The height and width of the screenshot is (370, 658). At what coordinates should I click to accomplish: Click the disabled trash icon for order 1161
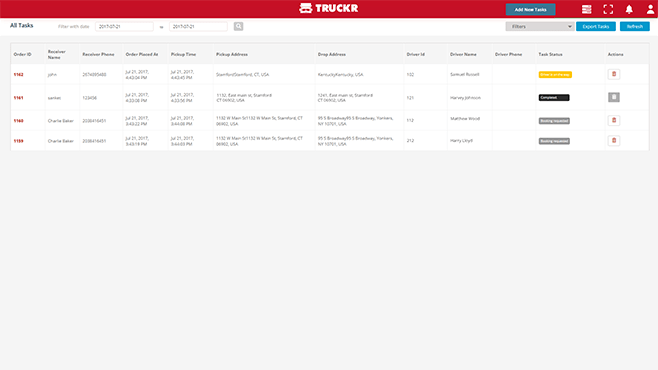[614, 97]
